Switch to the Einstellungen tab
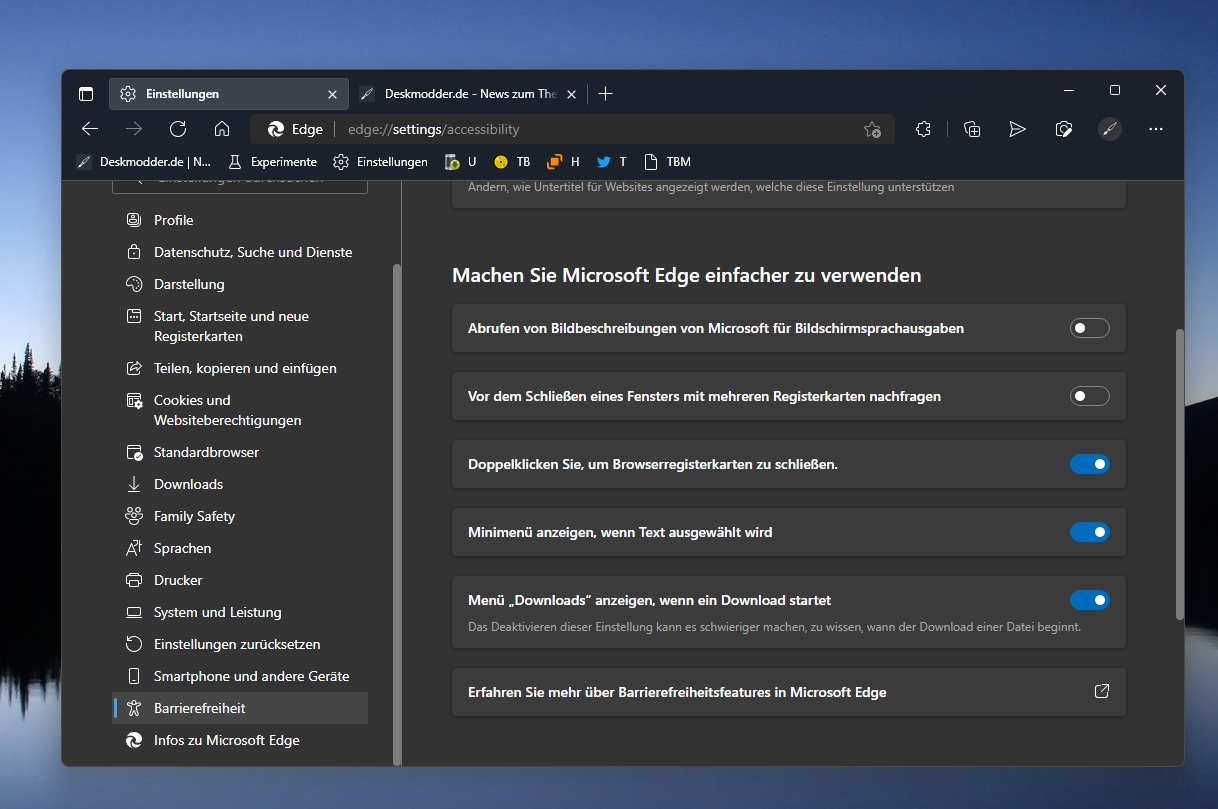Screen dimensions: 1218x809 [230, 94]
